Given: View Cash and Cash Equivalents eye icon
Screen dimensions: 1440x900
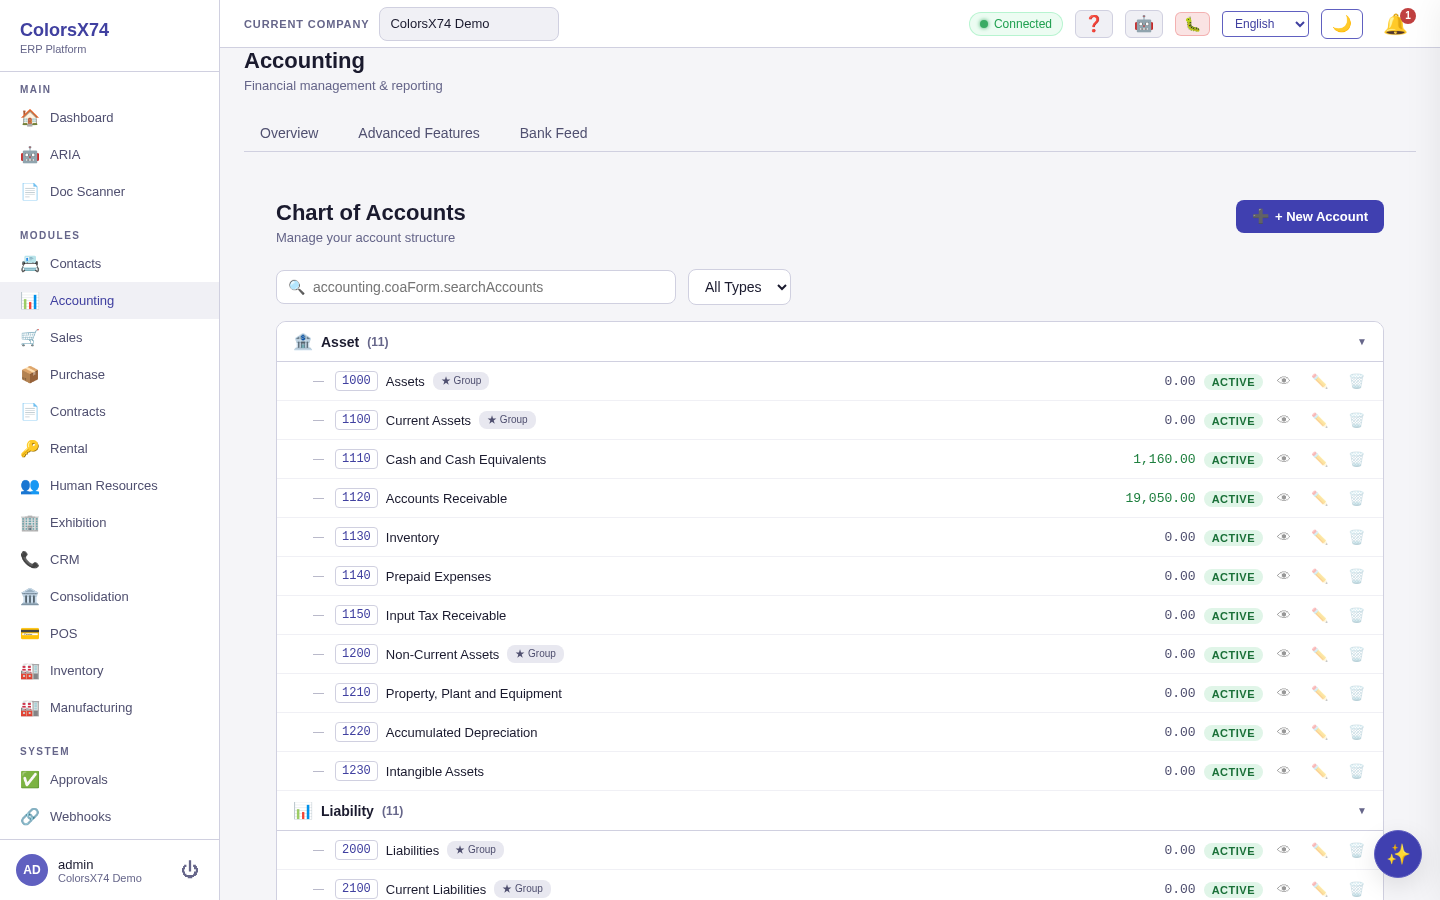Looking at the screenshot, I should coord(1284,459).
